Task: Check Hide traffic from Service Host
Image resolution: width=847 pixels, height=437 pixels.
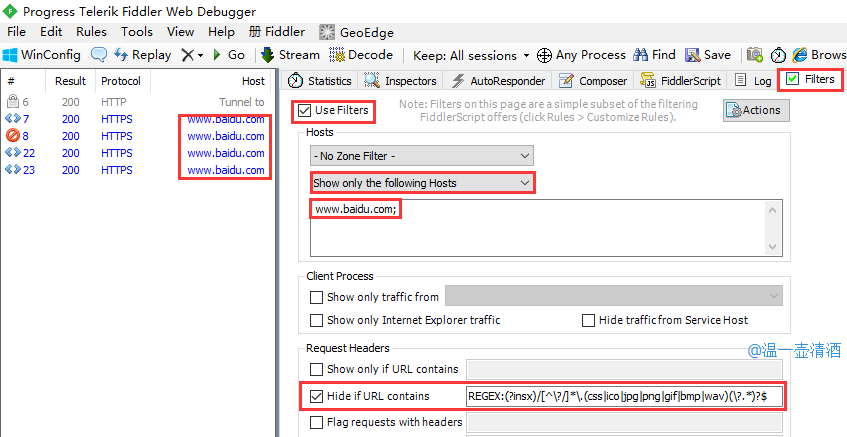Action: pyautogui.click(x=589, y=320)
